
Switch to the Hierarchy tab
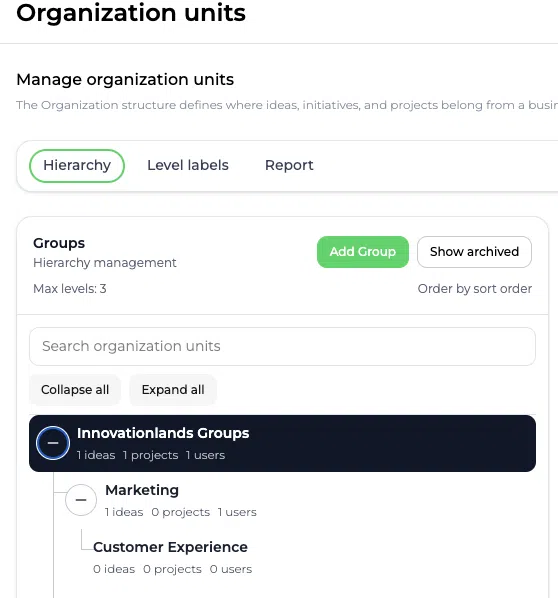[77, 166]
